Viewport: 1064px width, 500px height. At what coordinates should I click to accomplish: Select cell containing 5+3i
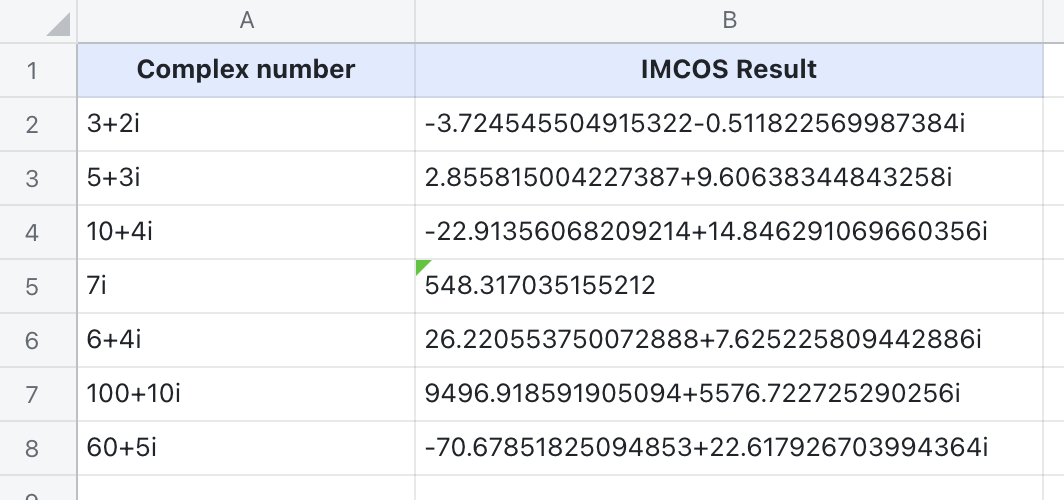[246, 178]
